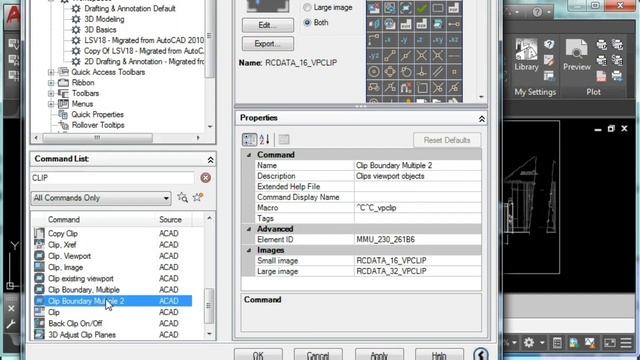
Task: Open plot Preview in AutoCAD ribbon
Action: (x=577, y=55)
